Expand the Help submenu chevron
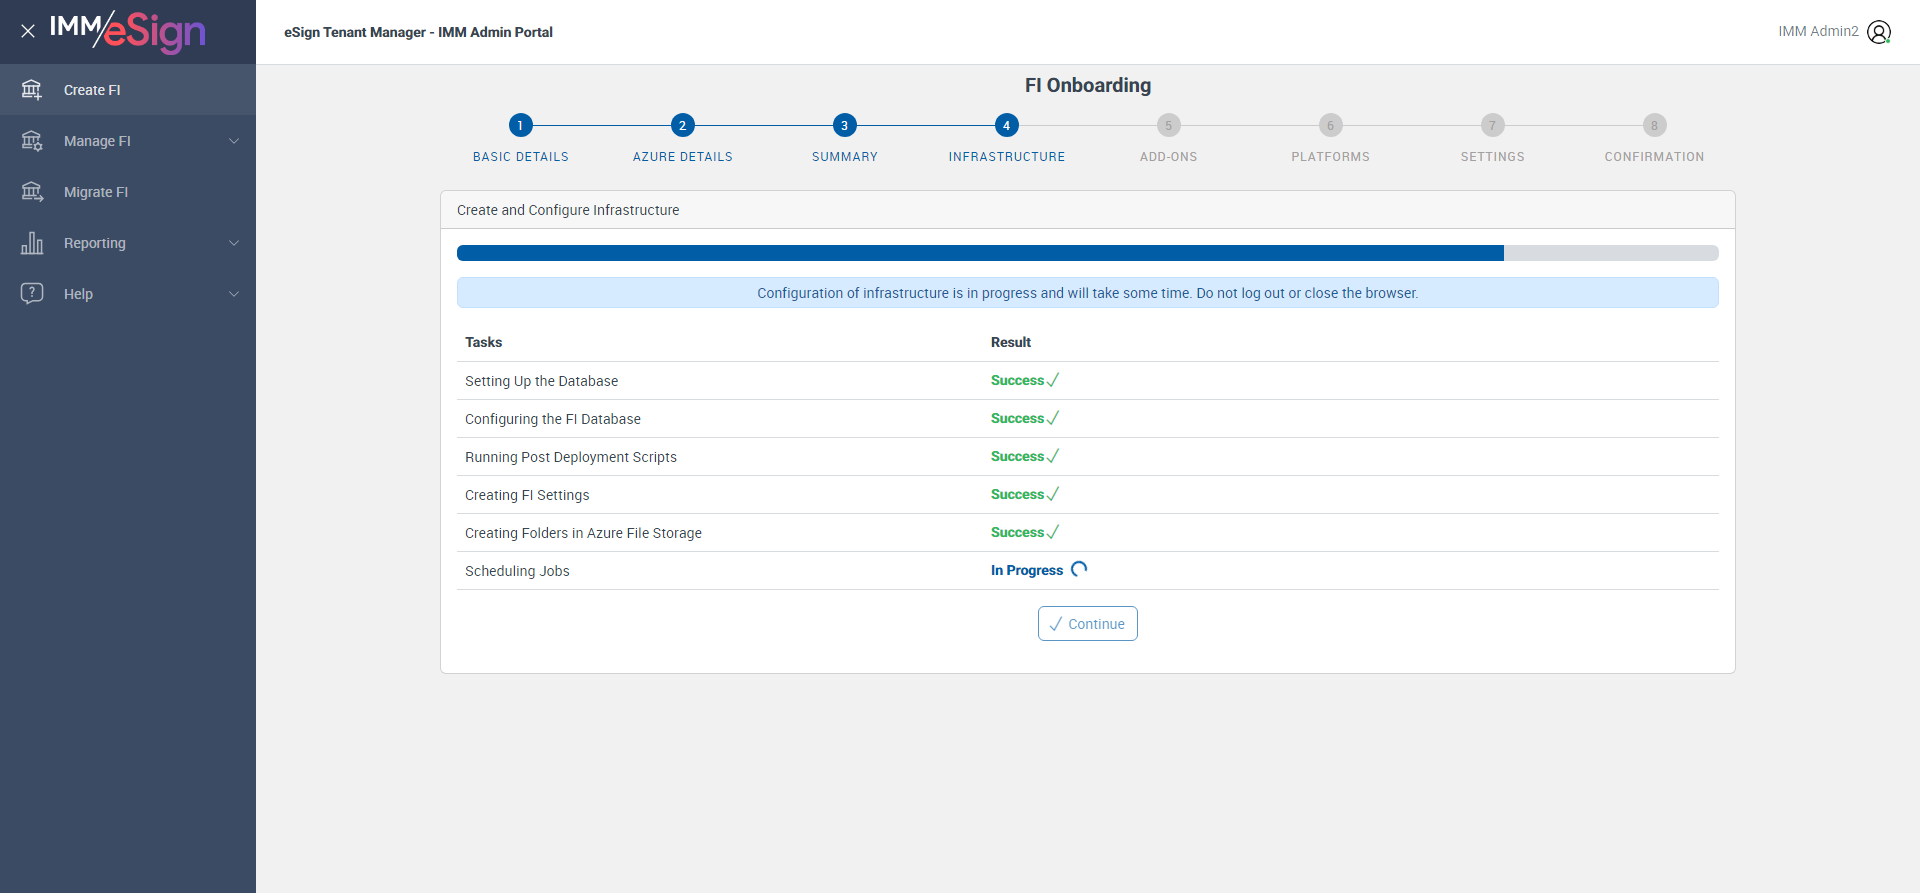 click(234, 294)
